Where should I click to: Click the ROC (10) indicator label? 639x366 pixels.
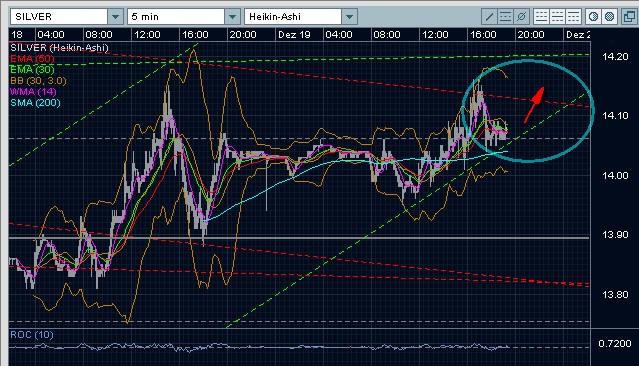tap(32, 335)
